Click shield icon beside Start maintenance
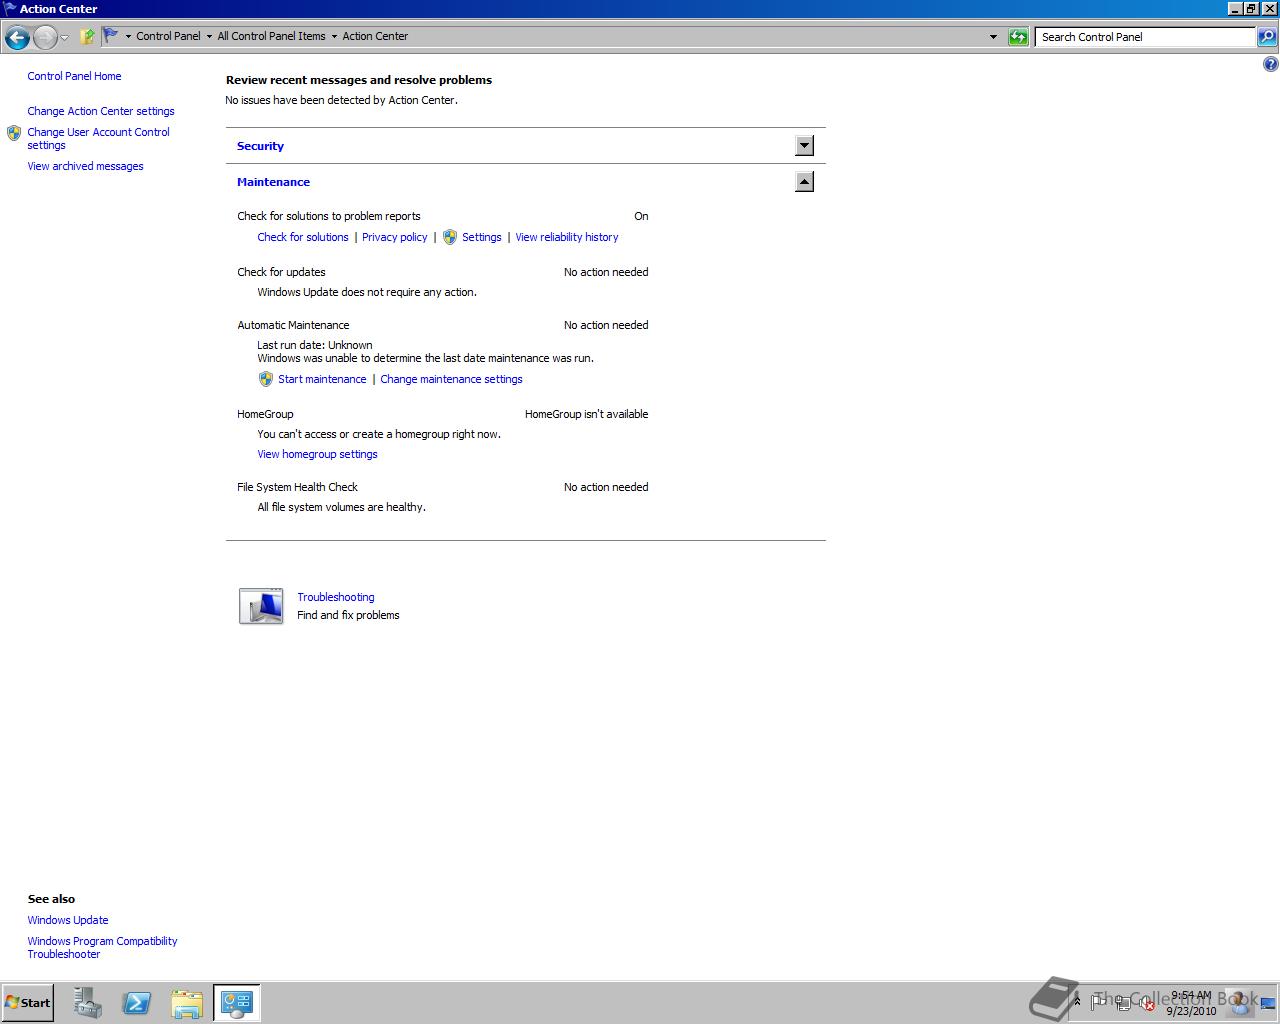Image resolution: width=1280 pixels, height=1024 pixels. click(266, 379)
